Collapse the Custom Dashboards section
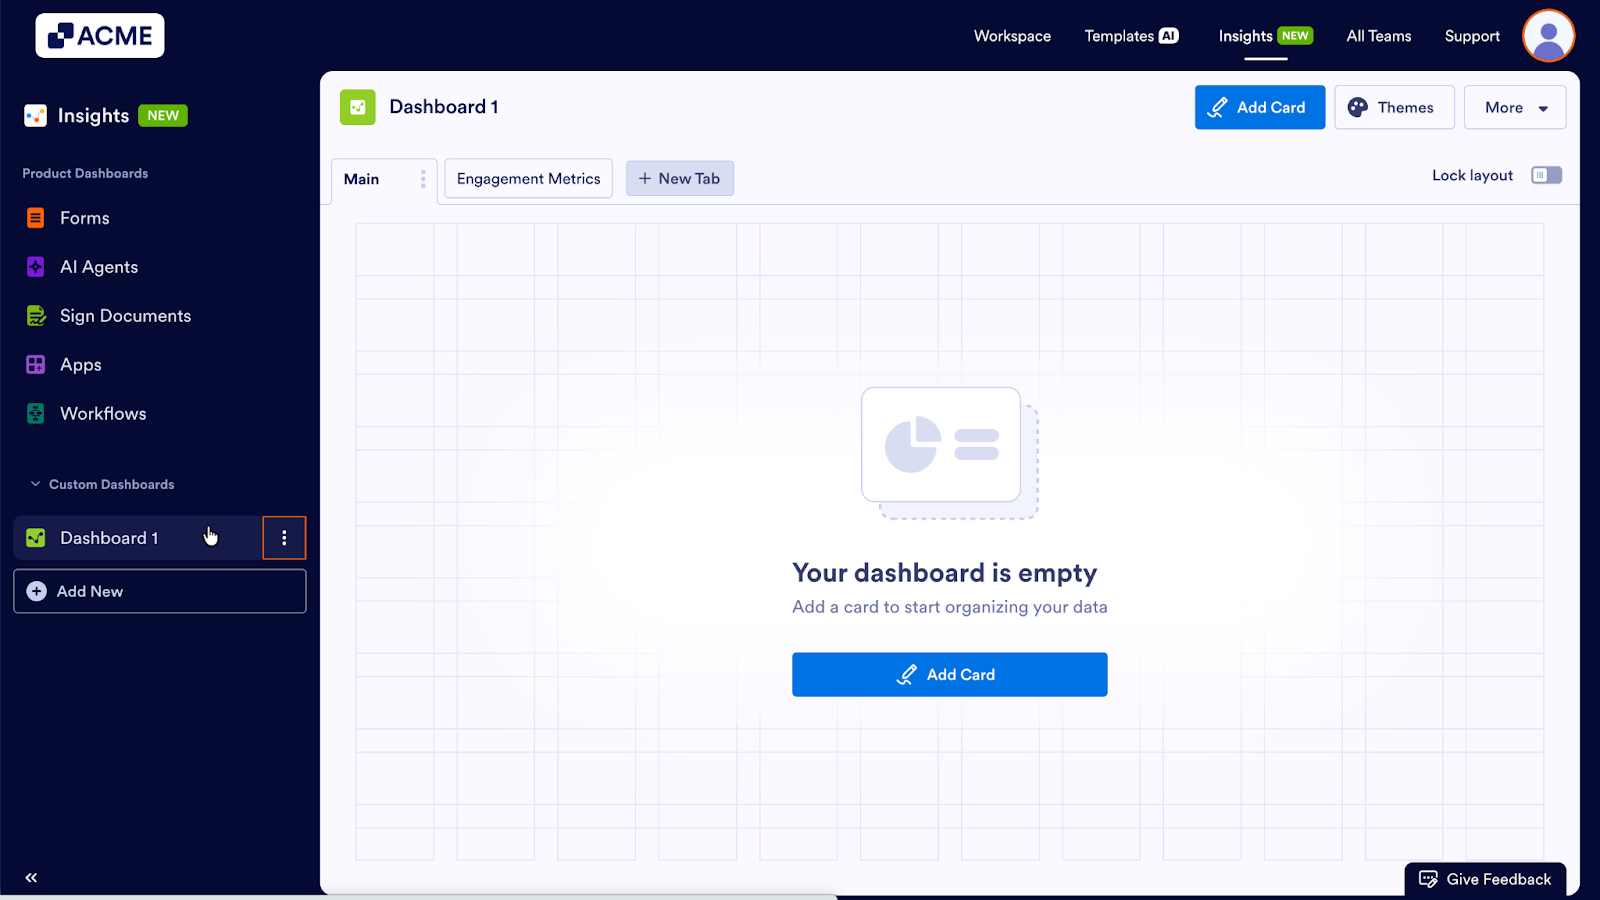The height and width of the screenshot is (900, 1600). (33, 483)
